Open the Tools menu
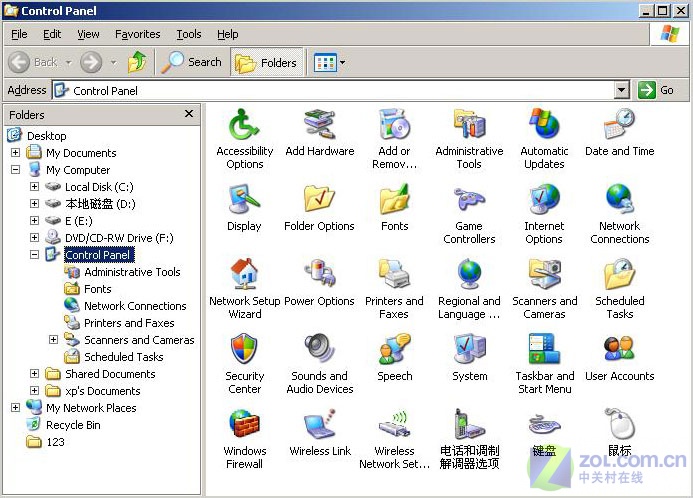This screenshot has width=693, height=498. (x=189, y=34)
